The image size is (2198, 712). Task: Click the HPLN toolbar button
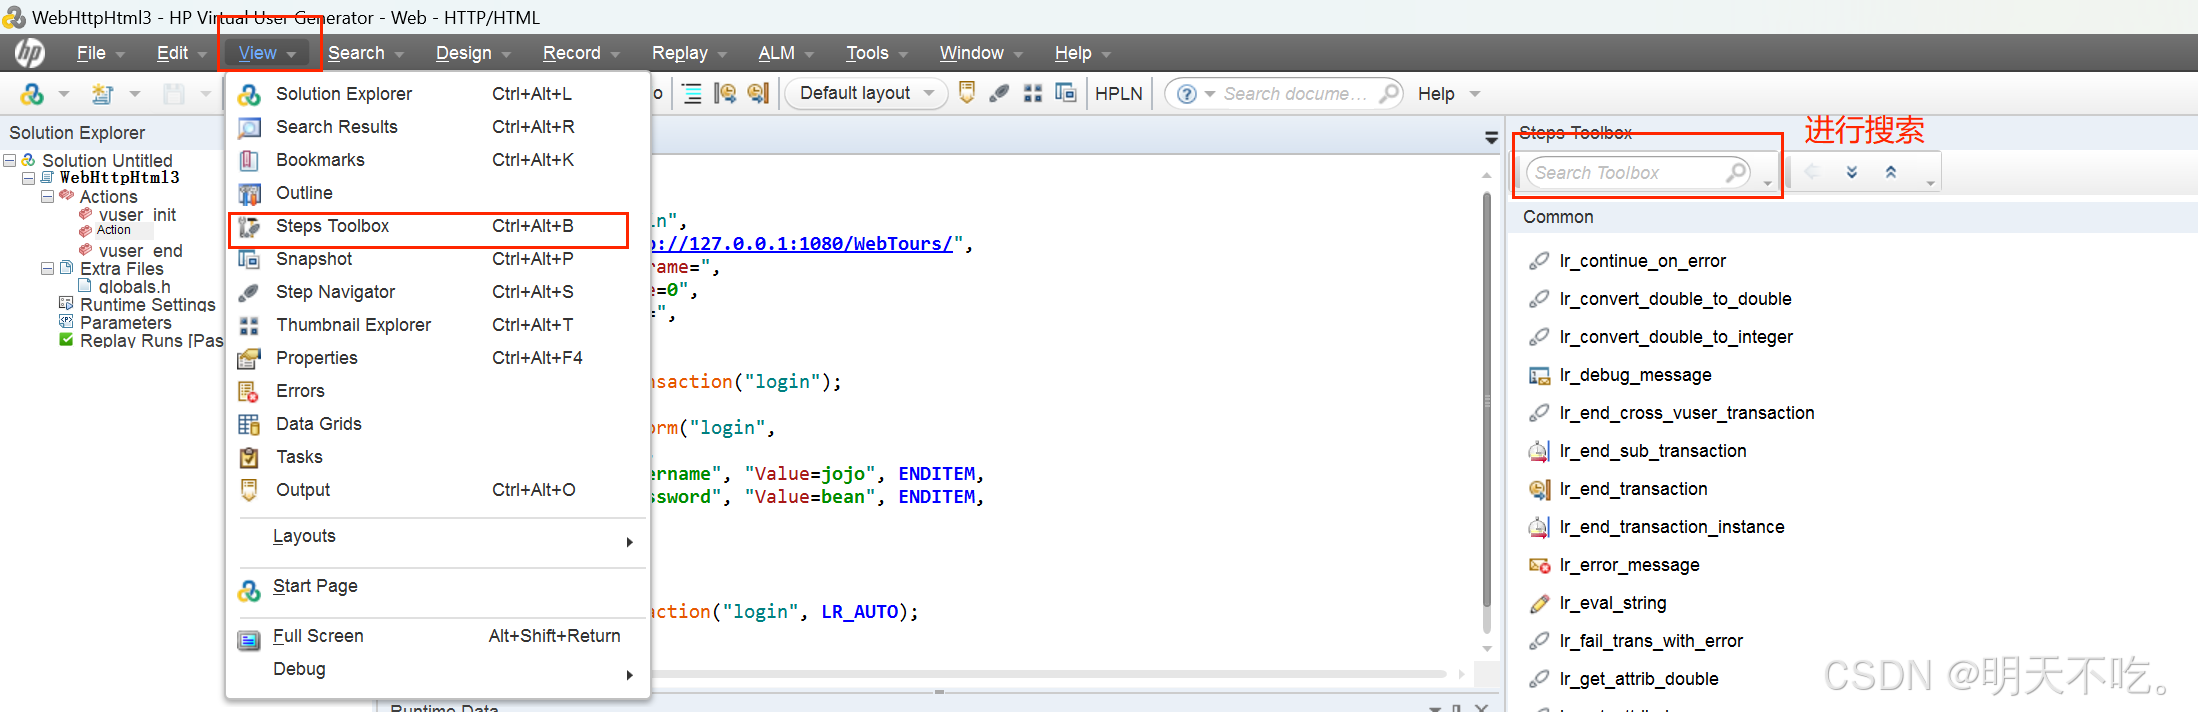coord(1118,93)
